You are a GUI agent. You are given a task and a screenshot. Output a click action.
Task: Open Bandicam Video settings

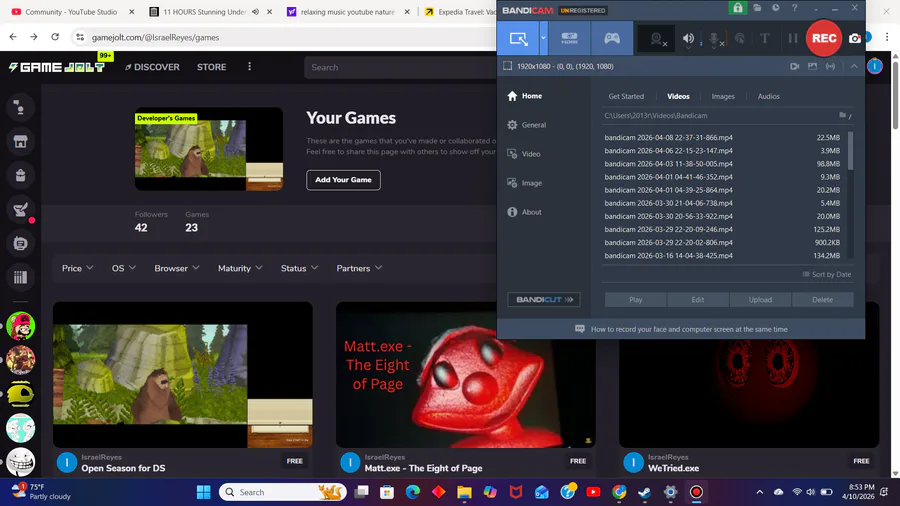pos(523,154)
